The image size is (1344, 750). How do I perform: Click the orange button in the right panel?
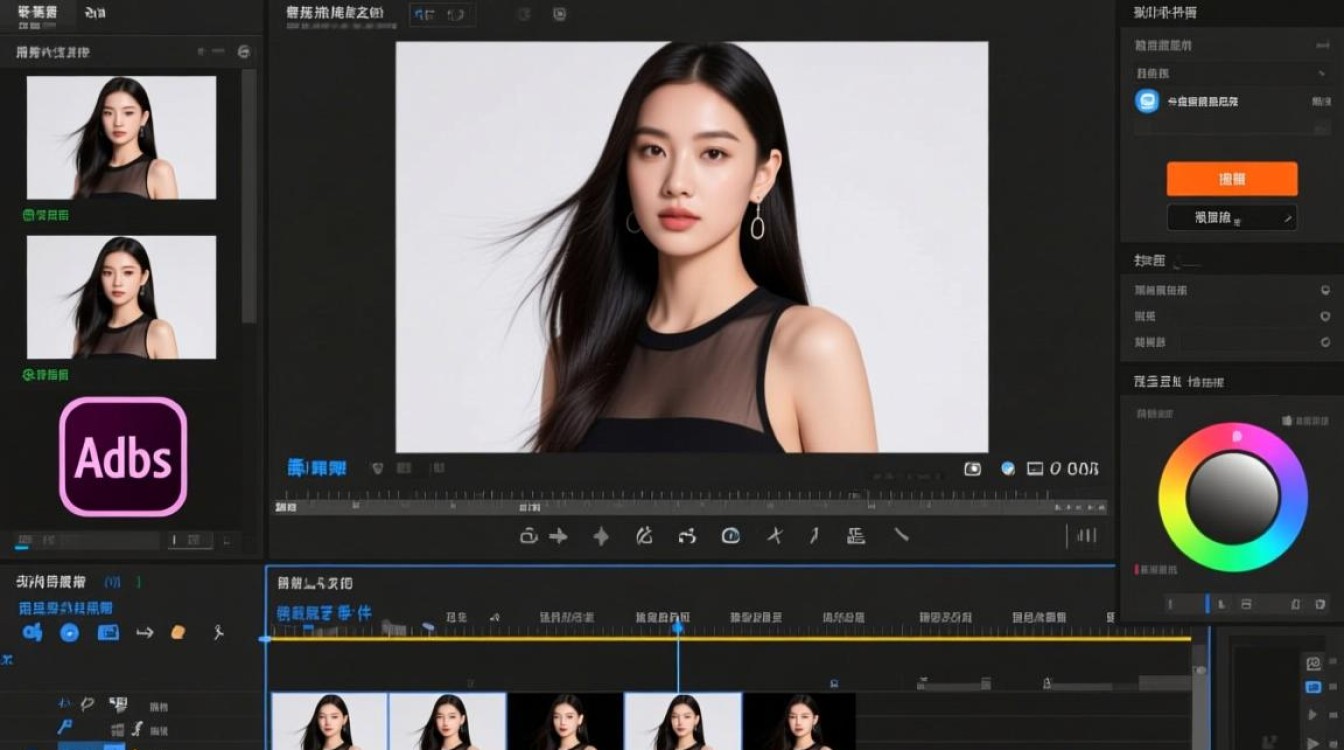pos(1232,179)
